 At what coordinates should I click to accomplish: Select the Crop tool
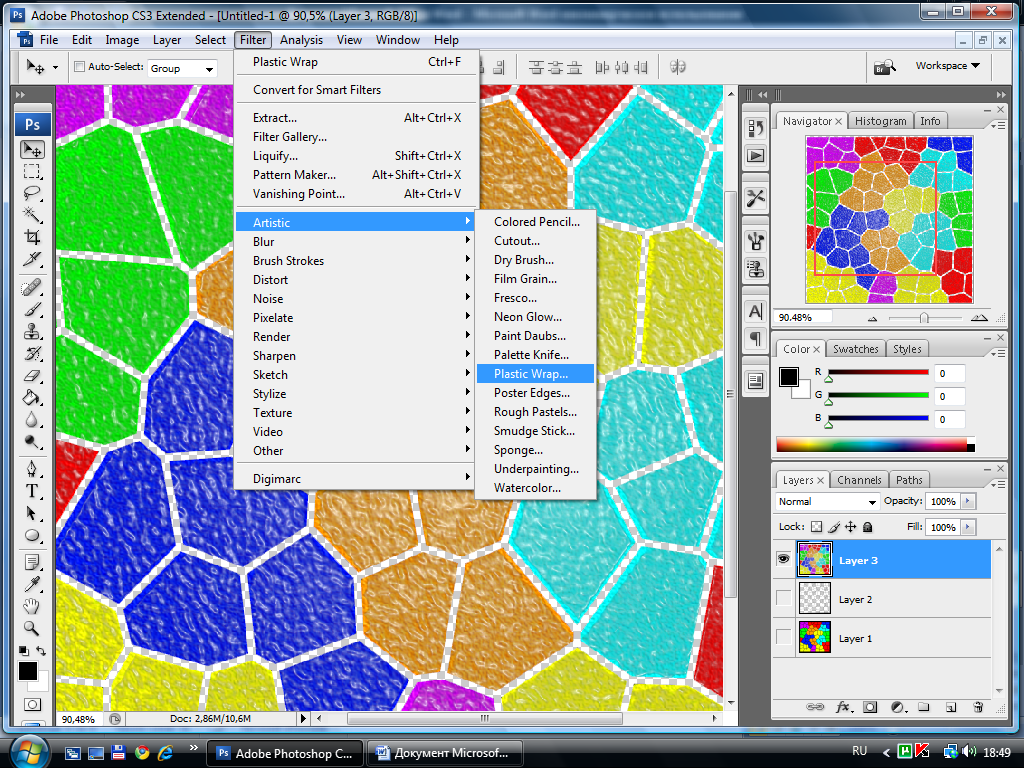click(32, 236)
